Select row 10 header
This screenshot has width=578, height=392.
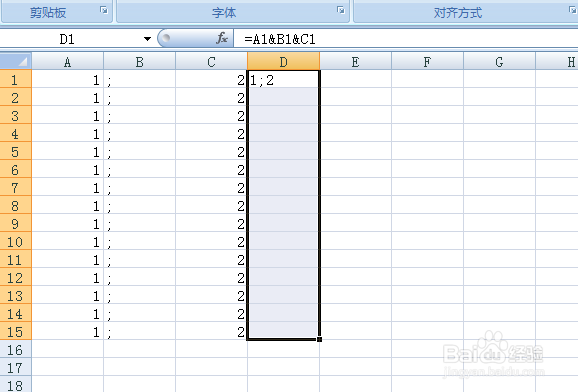(x=15, y=241)
